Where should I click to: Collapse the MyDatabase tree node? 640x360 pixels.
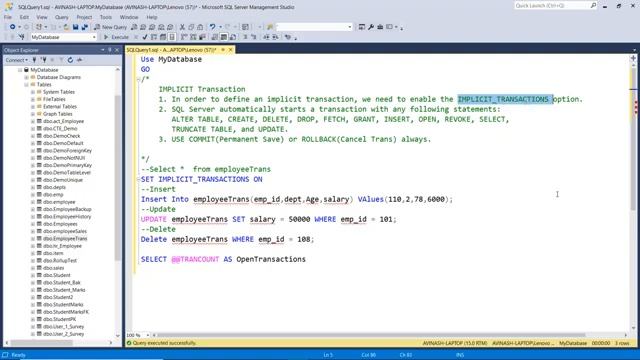(20, 70)
